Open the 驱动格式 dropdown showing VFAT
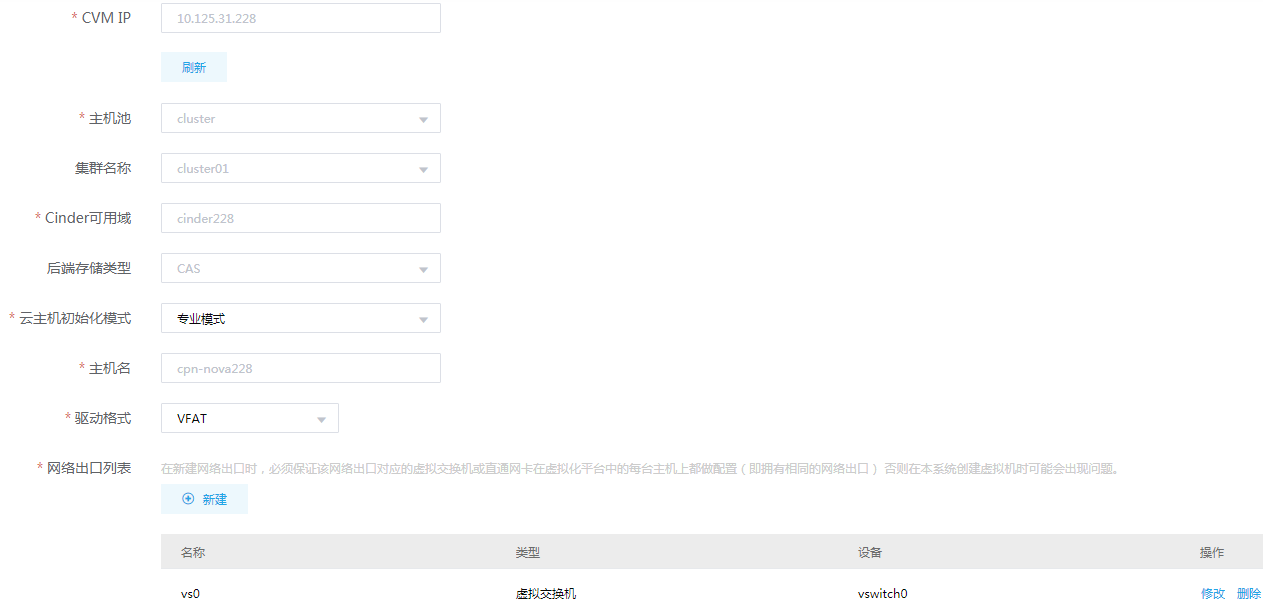Viewport: 1263px width, 608px height. (x=322, y=417)
